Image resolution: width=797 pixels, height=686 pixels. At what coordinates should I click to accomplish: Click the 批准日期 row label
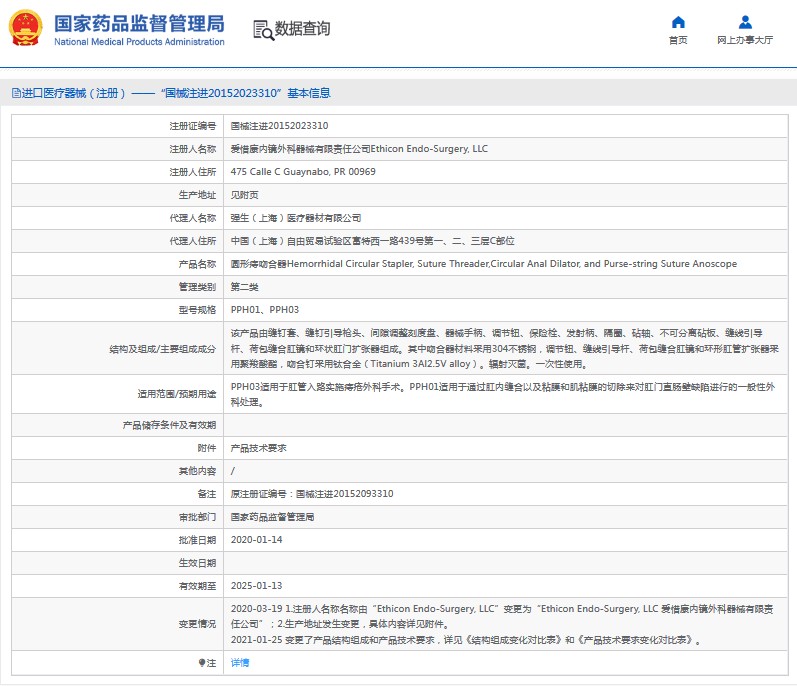click(x=197, y=540)
